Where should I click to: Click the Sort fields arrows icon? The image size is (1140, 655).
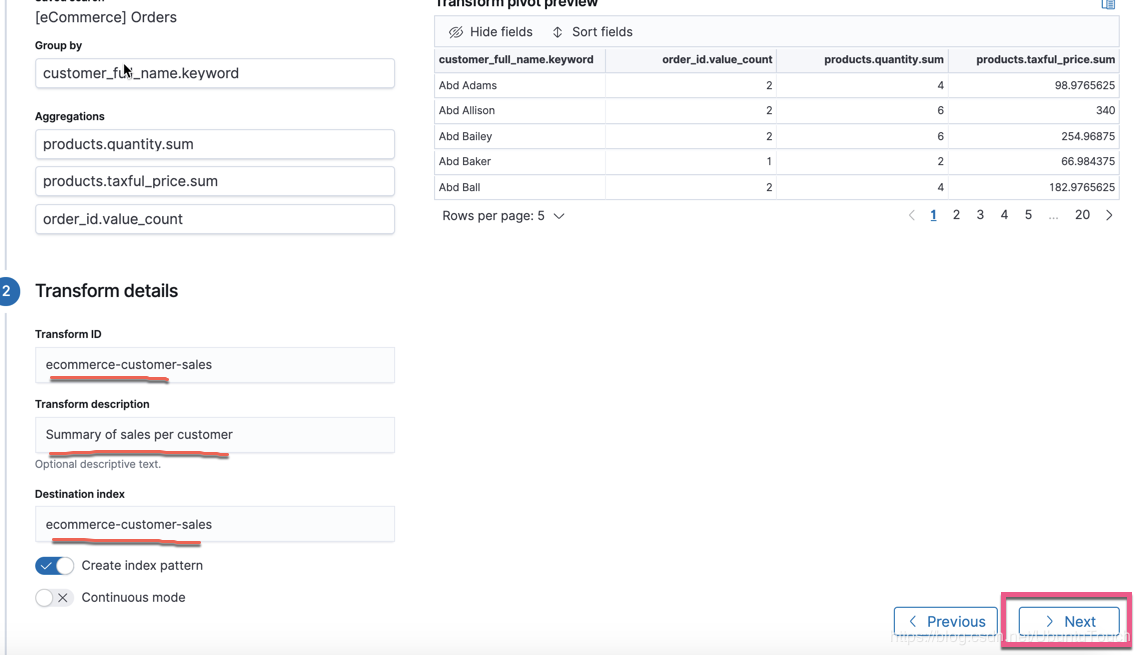pos(558,32)
